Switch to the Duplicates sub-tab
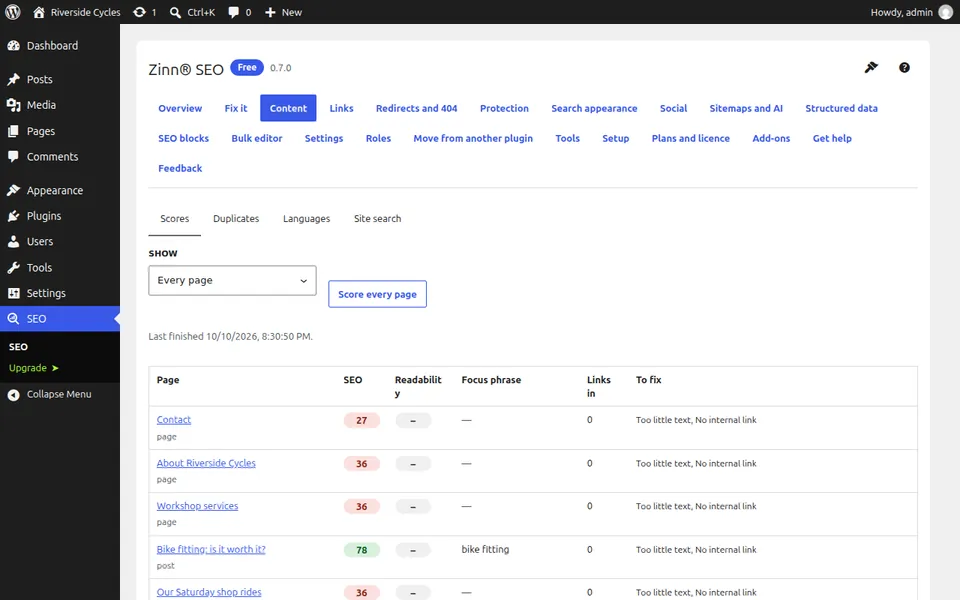The image size is (960, 600). click(x=236, y=219)
